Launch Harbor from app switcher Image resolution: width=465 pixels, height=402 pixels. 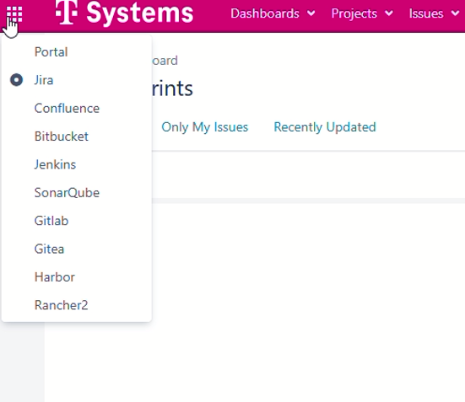tap(54, 277)
